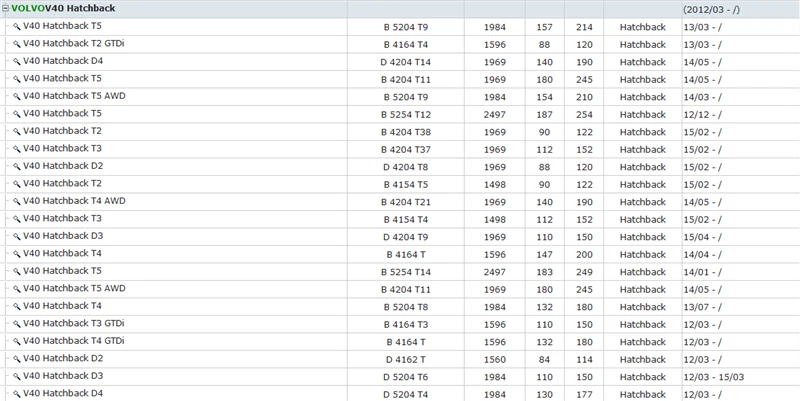Image resolution: width=800 pixels, height=401 pixels.
Task: Click the power value 157
Action: pos(544,28)
